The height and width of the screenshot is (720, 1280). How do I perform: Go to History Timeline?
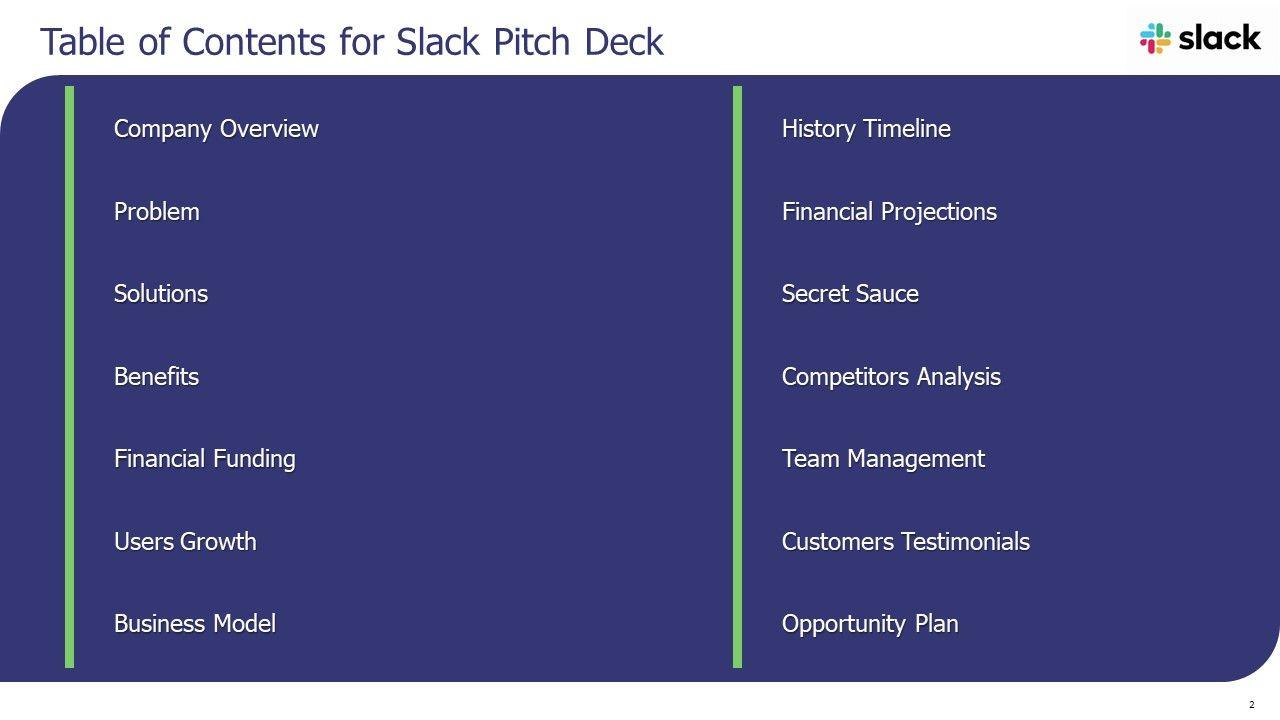[866, 129]
